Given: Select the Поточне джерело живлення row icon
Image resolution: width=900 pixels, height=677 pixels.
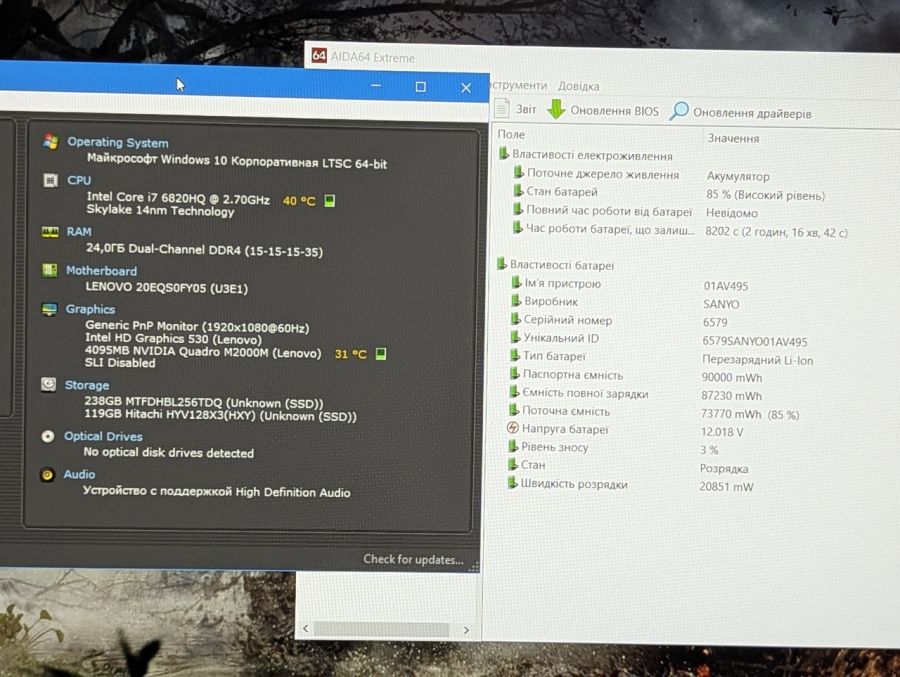Looking at the screenshot, I should [x=518, y=172].
